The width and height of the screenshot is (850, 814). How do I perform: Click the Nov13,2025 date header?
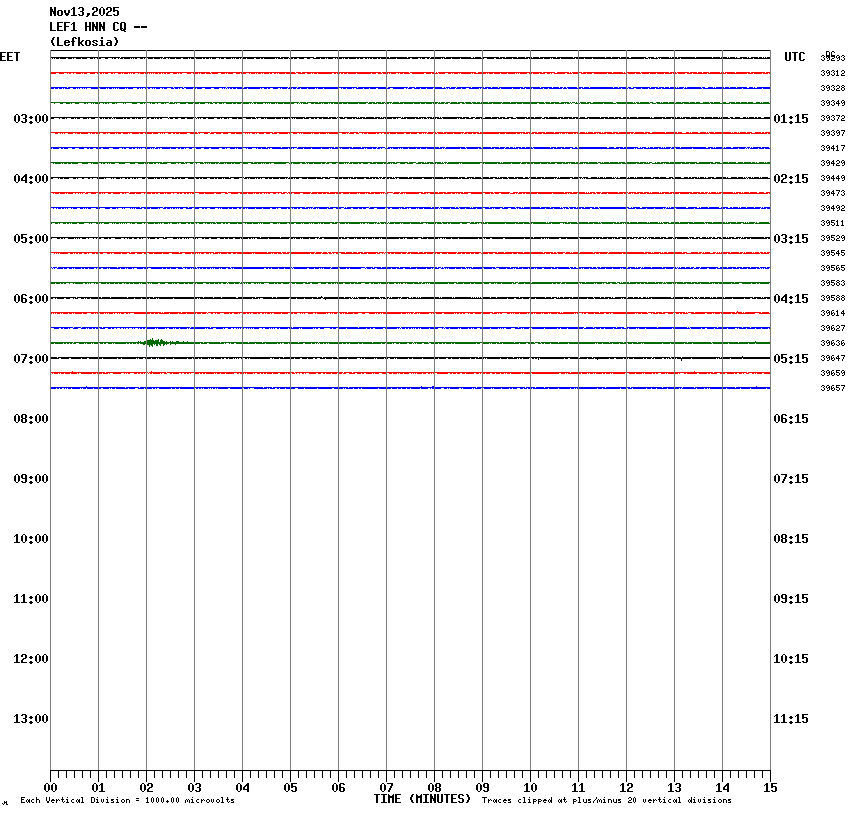84,12
